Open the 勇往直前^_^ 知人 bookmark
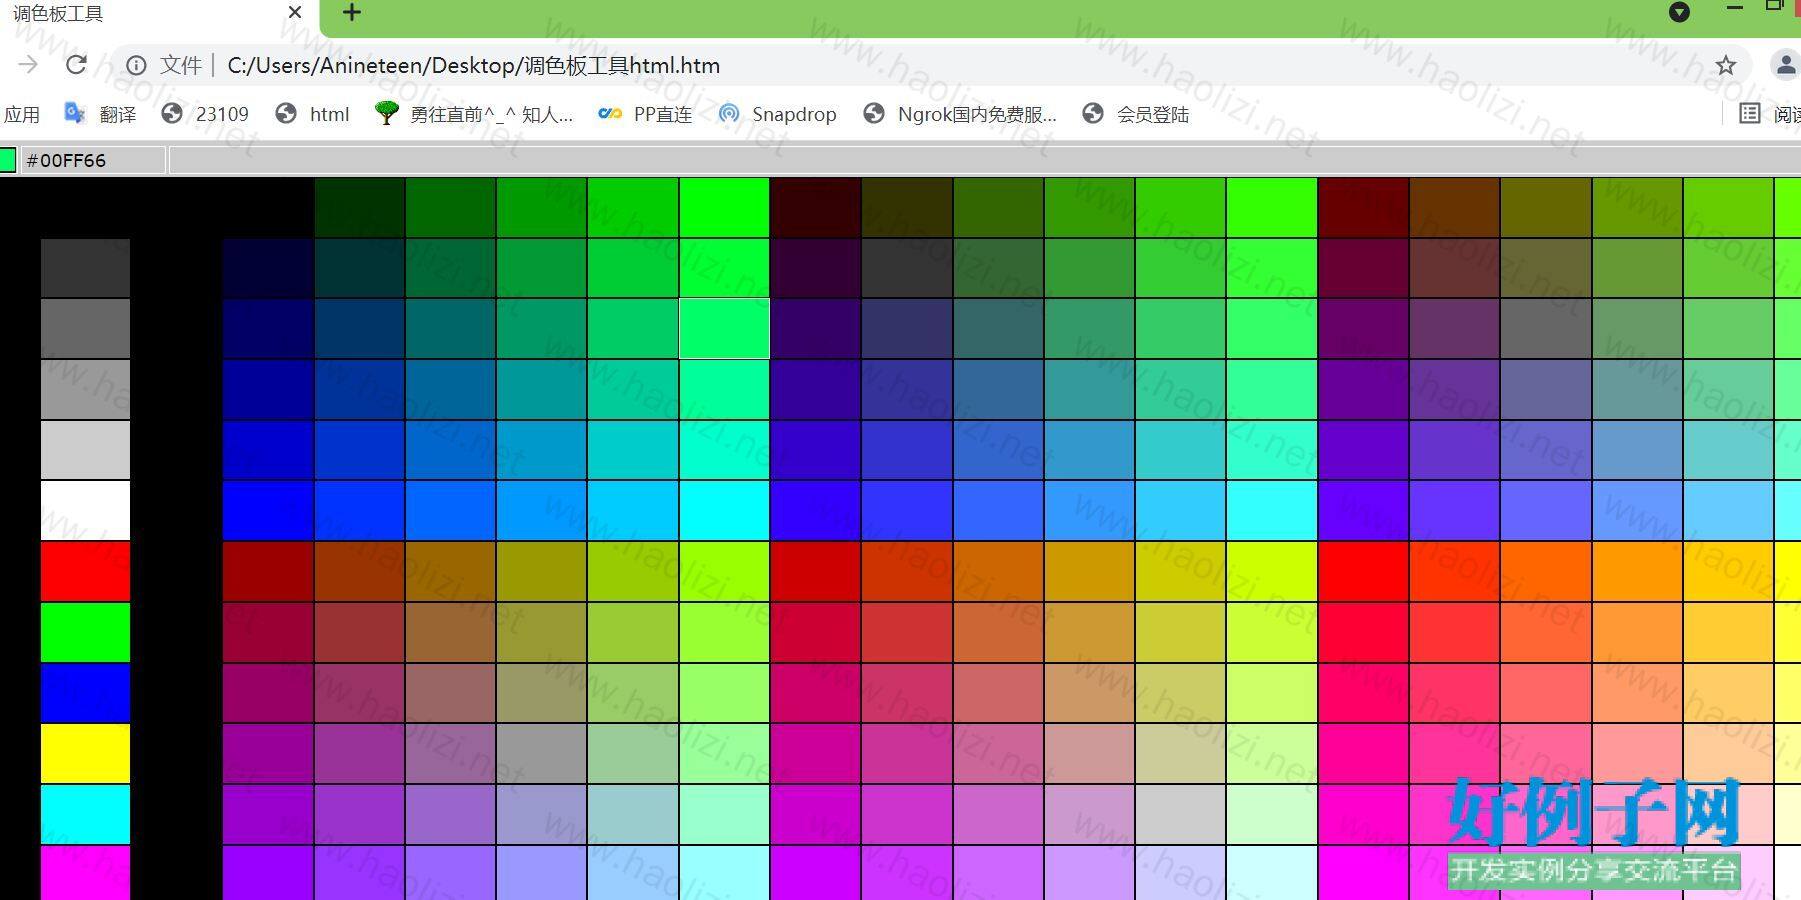1801x900 pixels. (474, 114)
